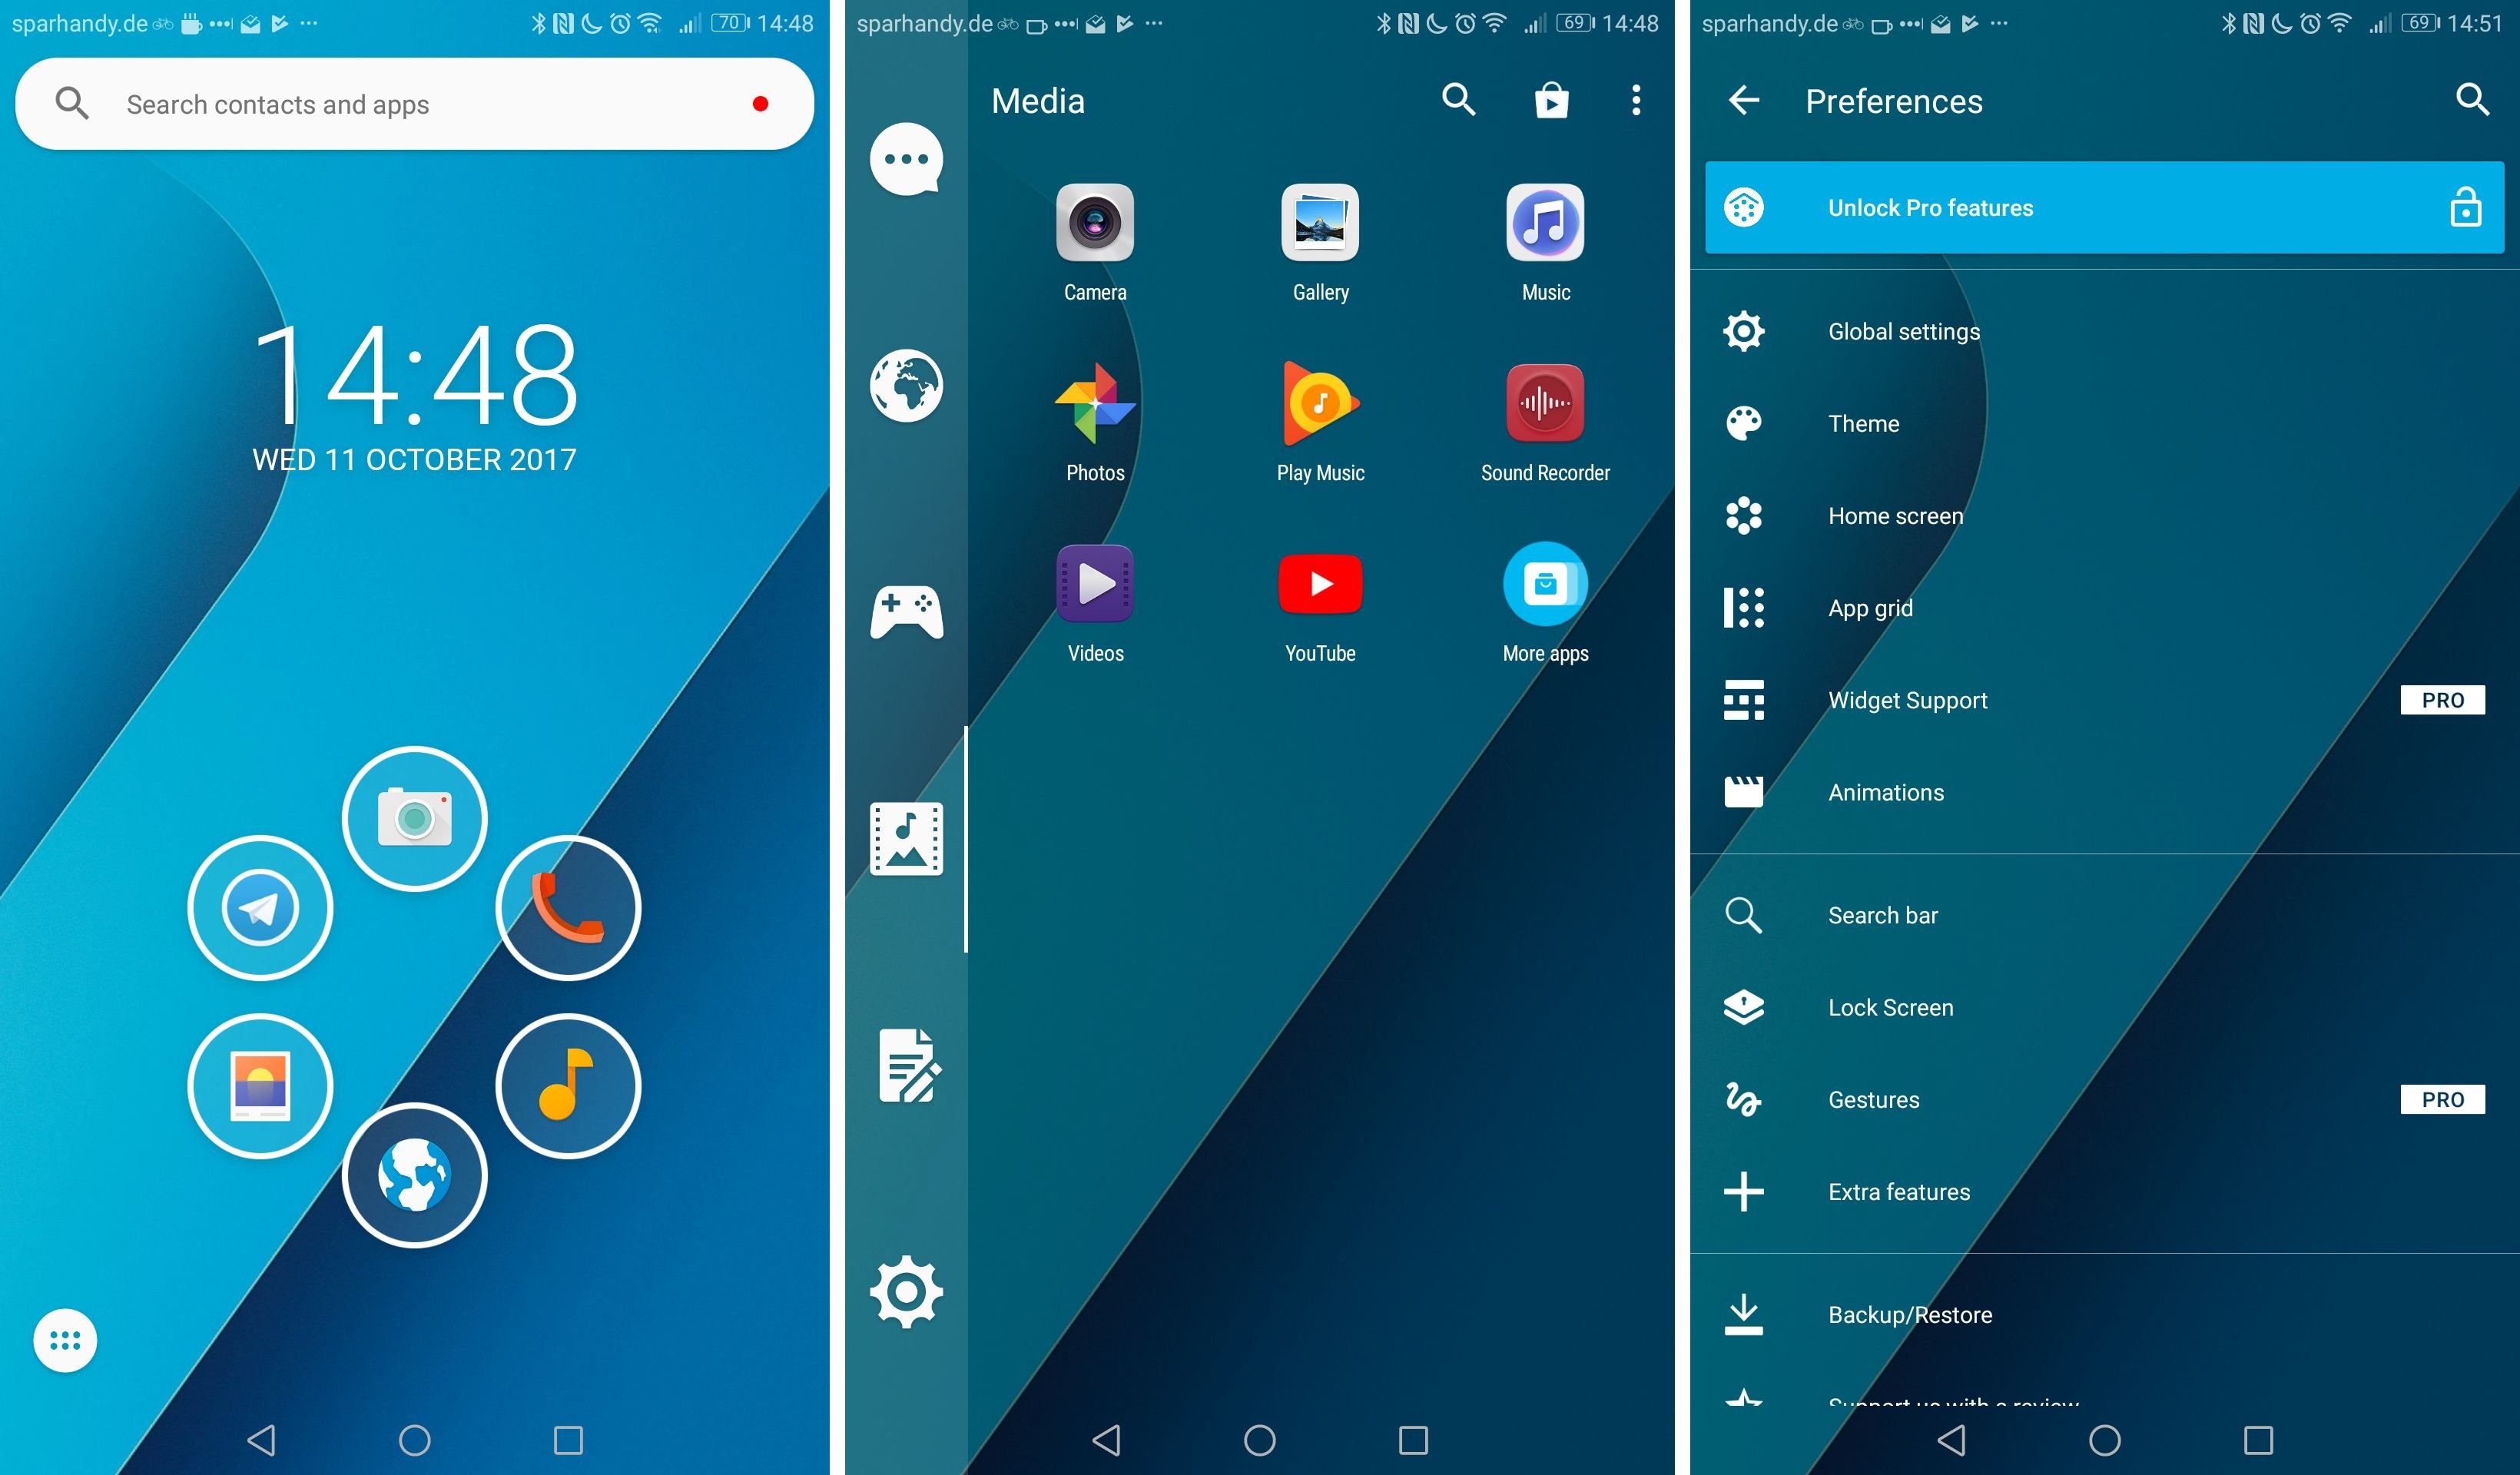Select Theme preferences option
Viewport: 2520px width, 1475px height.
[x=2102, y=422]
